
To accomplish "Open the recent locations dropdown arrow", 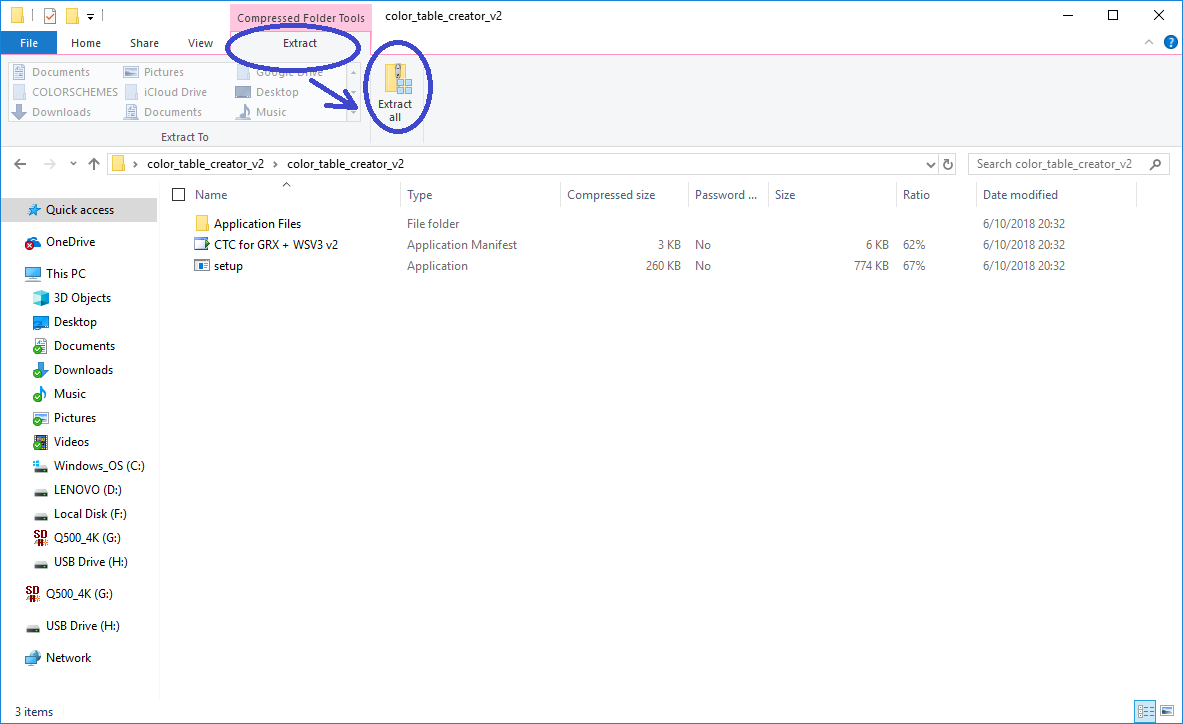I will tap(73, 164).
